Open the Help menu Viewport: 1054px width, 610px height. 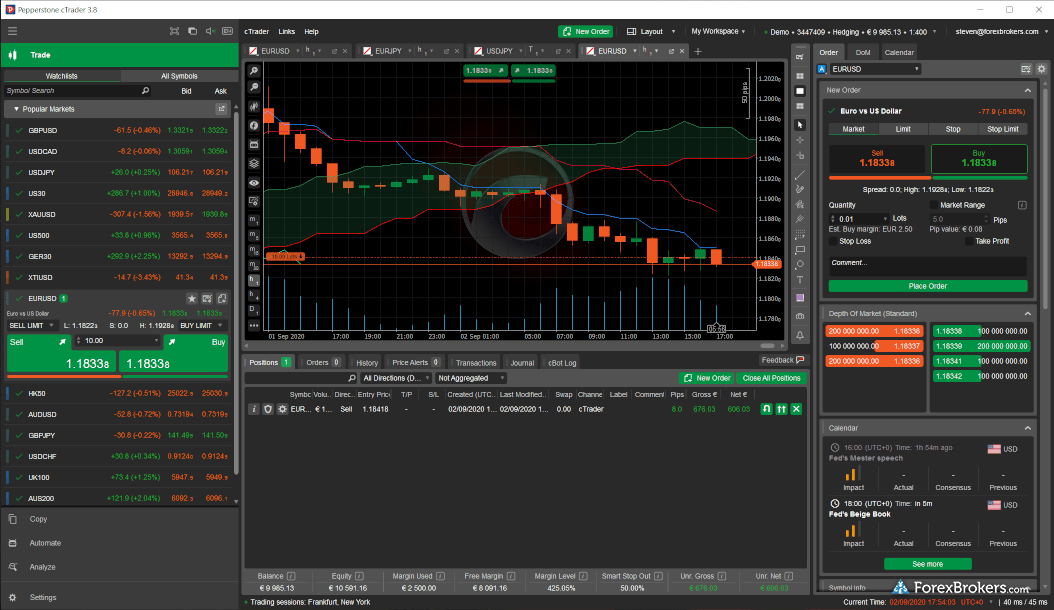[x=311, y=32]
